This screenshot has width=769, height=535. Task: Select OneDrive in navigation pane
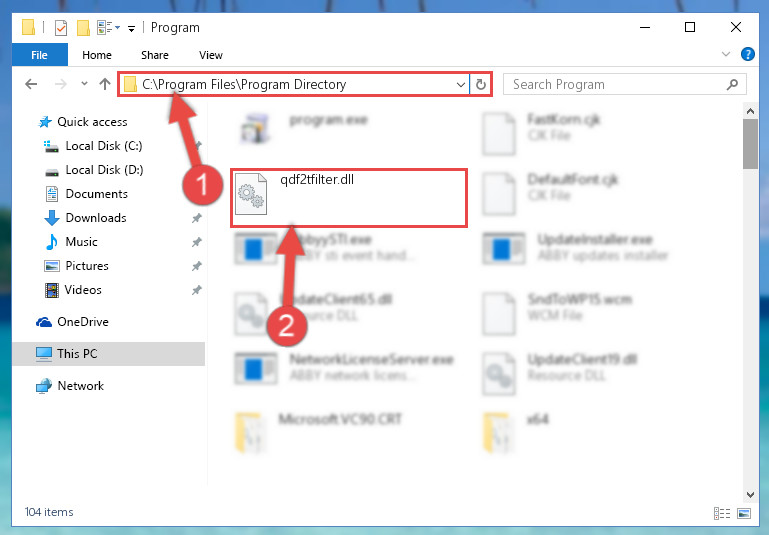coord(73,322)
